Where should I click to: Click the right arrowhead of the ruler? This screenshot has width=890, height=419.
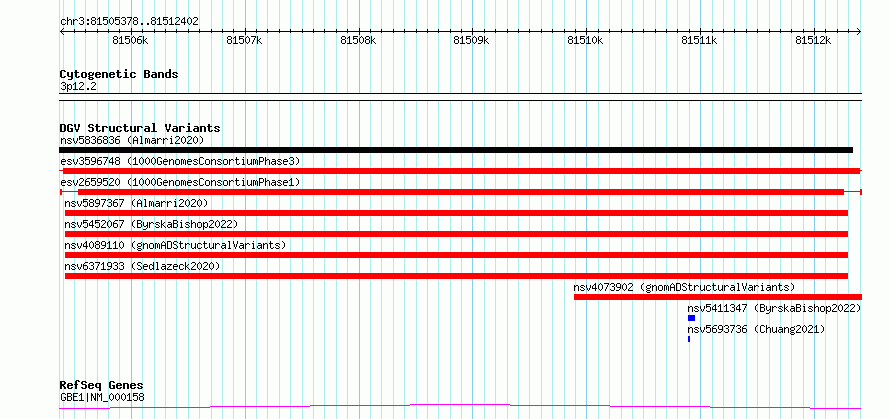point(859,32)
